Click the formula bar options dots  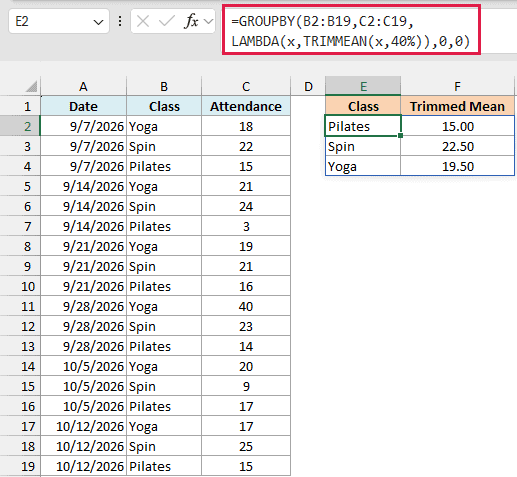coord(120,22)
